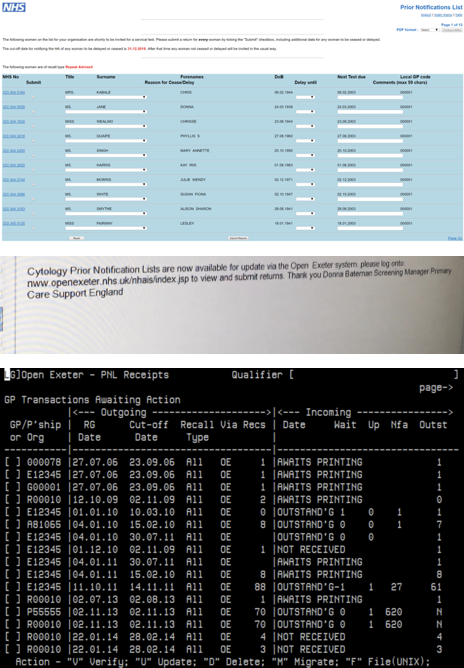Click the 'Page 1 of 12' text

pyautogui.click(x=452, y=25)
